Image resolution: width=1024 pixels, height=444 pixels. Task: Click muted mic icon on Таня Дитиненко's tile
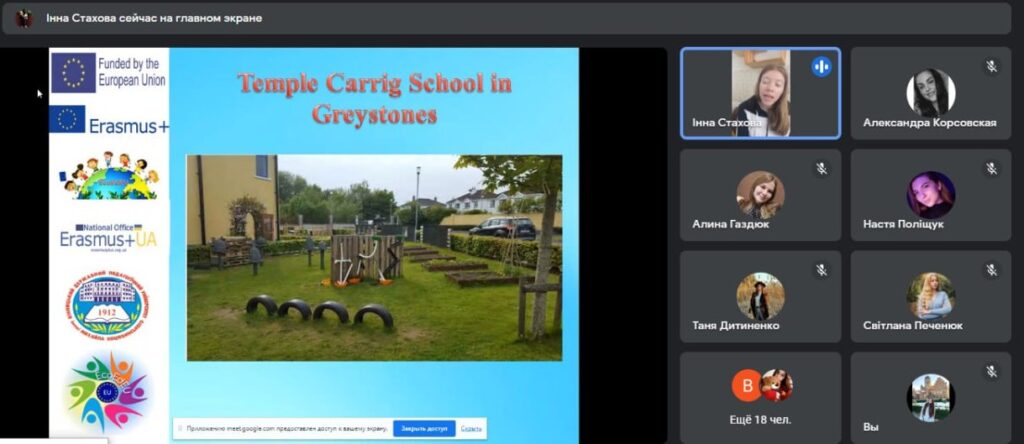coord(821,270)
